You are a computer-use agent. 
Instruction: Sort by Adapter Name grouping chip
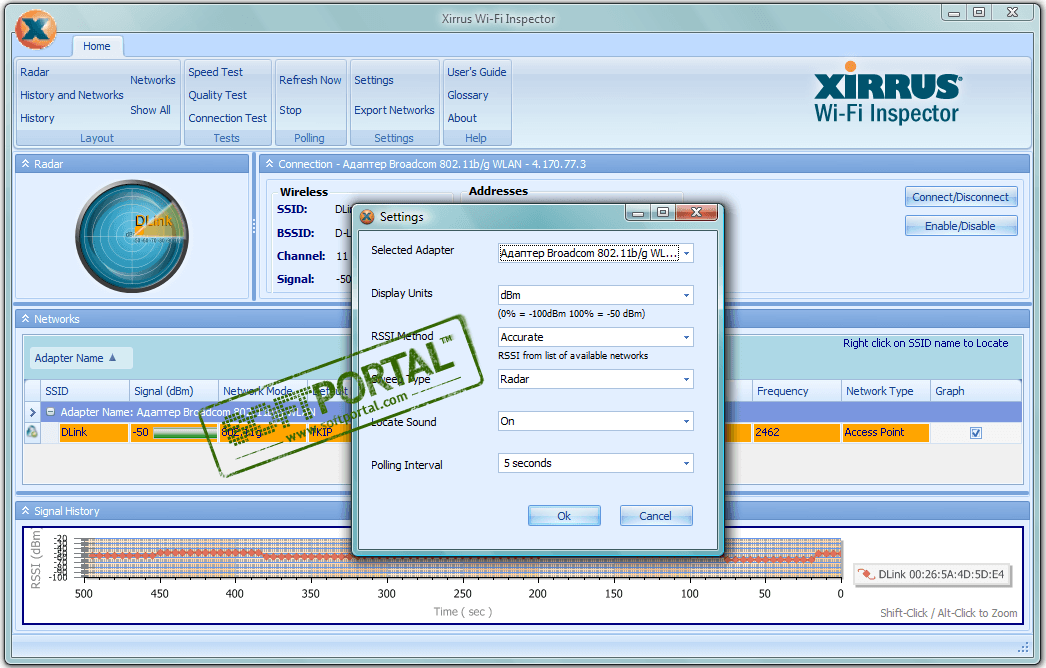click(81, 358)
